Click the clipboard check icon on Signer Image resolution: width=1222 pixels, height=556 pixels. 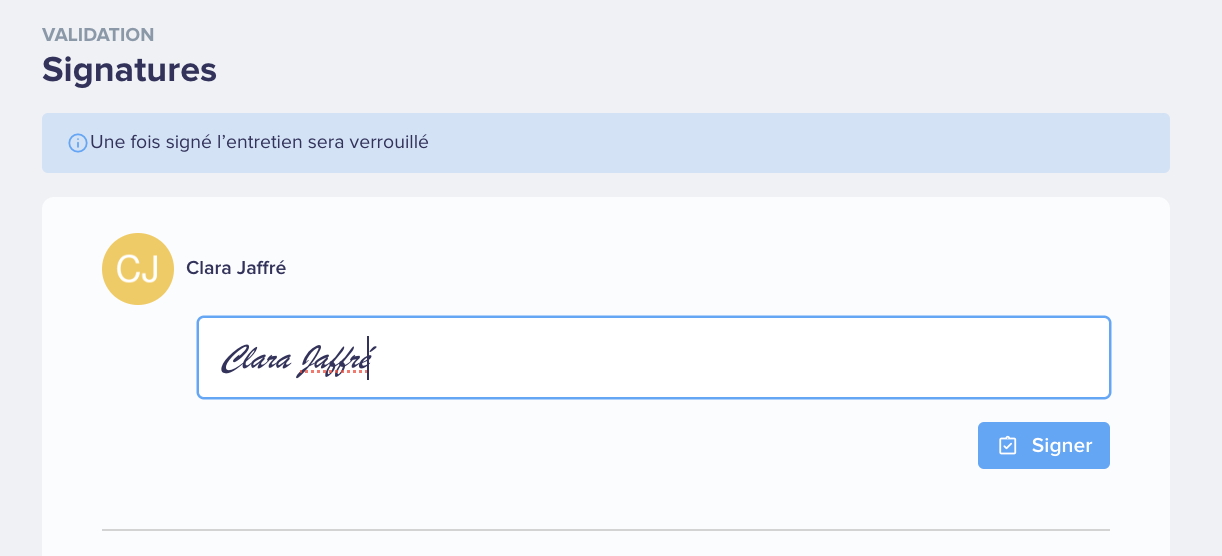coord(1008,445)
